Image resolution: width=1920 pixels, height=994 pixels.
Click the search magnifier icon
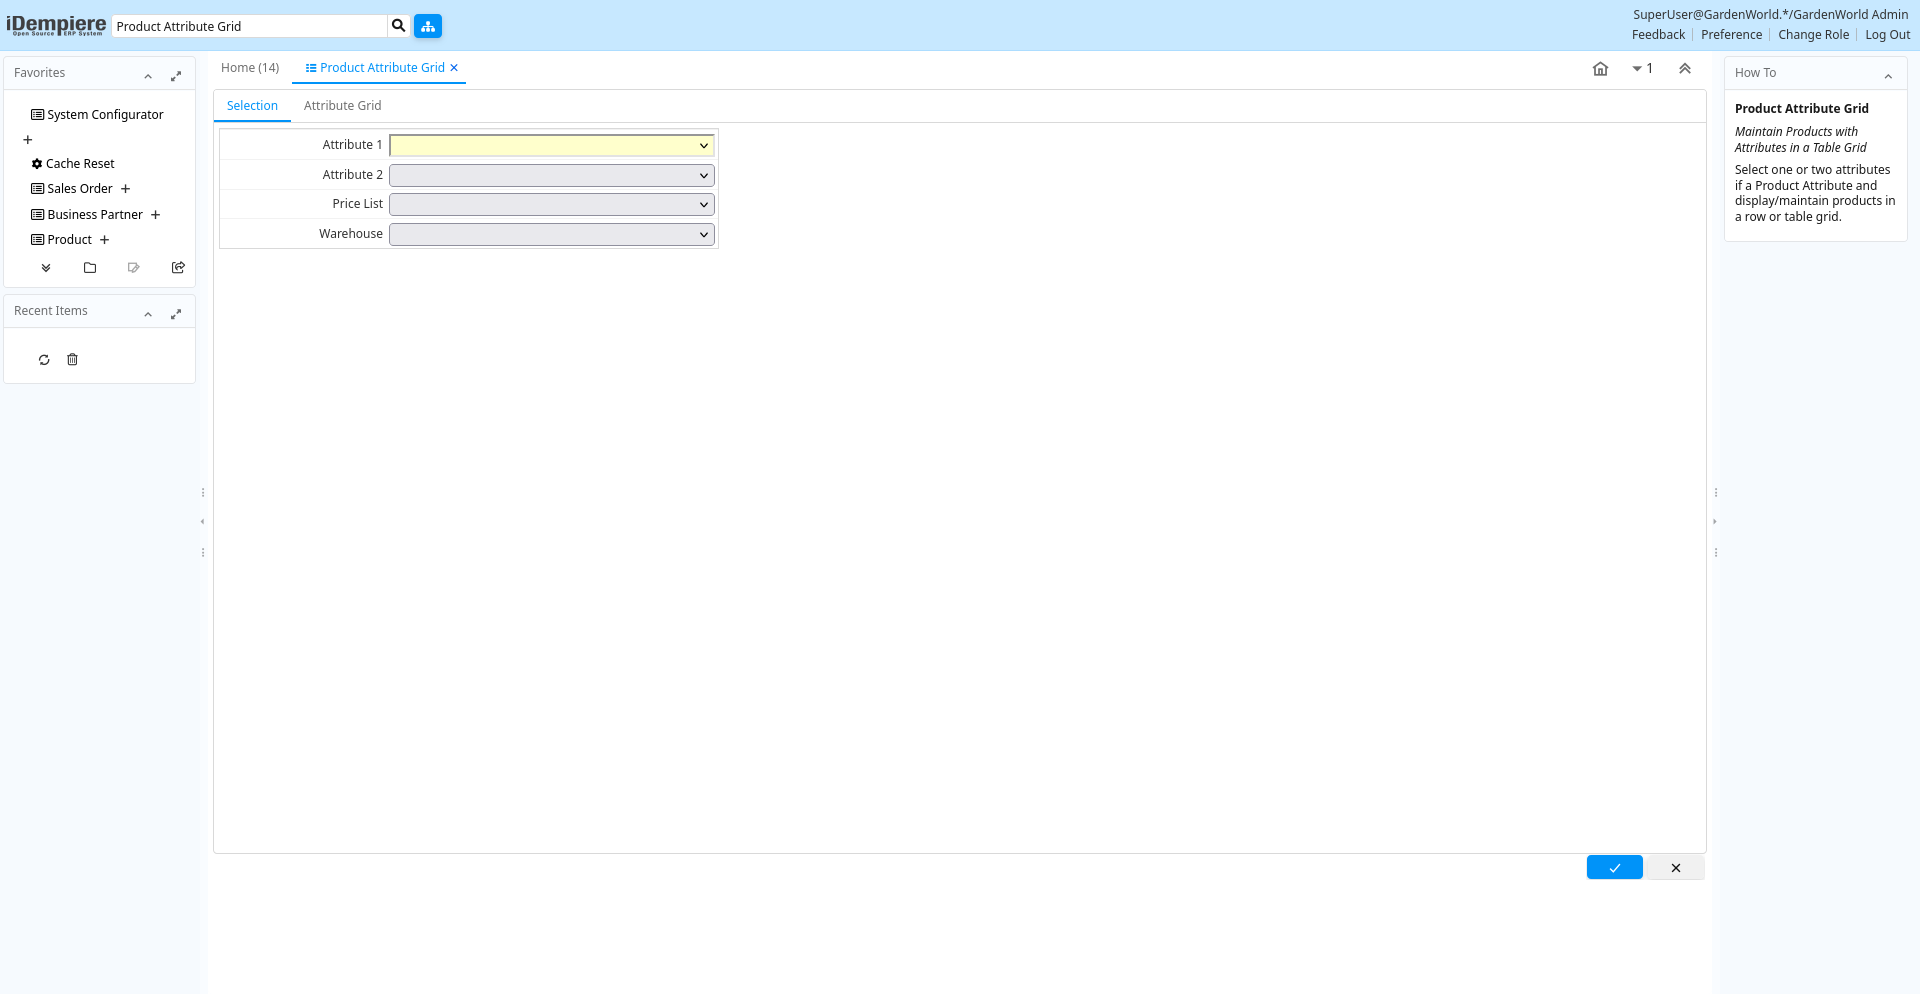(398, 26)
